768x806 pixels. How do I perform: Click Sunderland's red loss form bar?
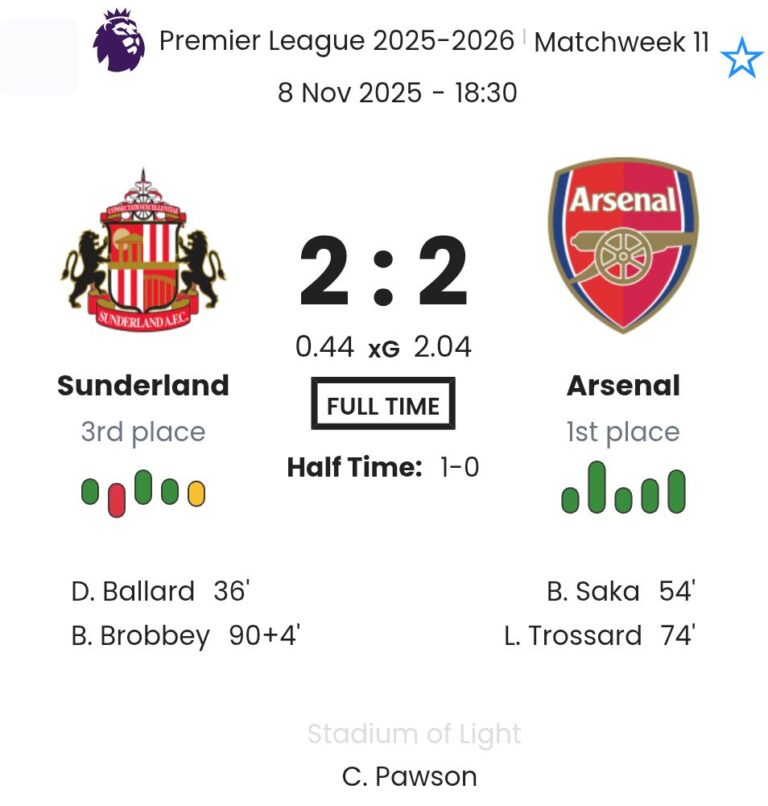click(x=116, y=498)
